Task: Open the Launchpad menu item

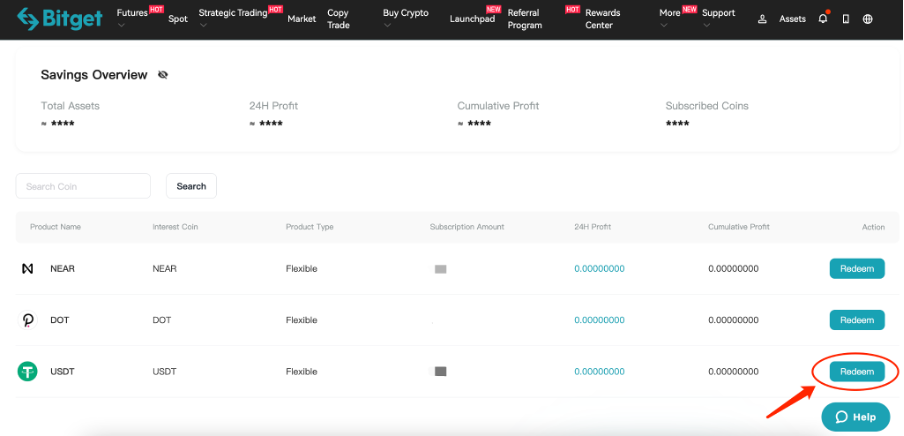Action: coord(472,19)
